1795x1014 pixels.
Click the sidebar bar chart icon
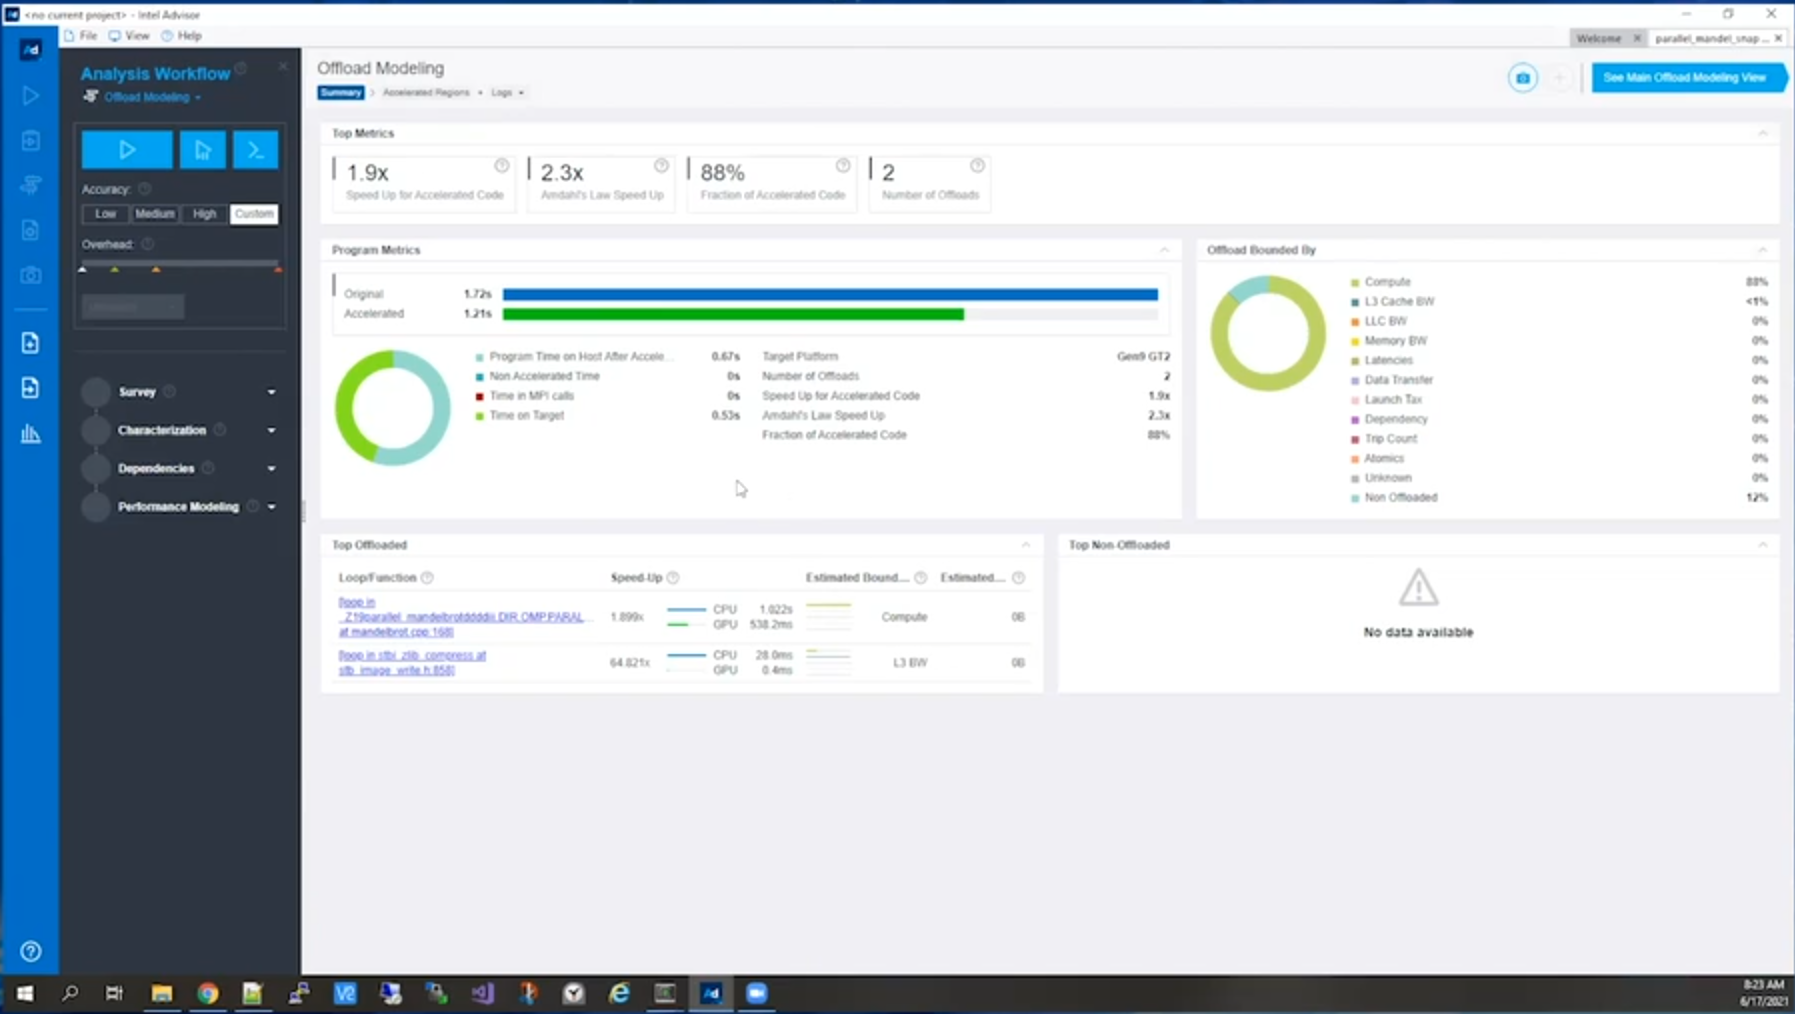(x=31, y=433)
